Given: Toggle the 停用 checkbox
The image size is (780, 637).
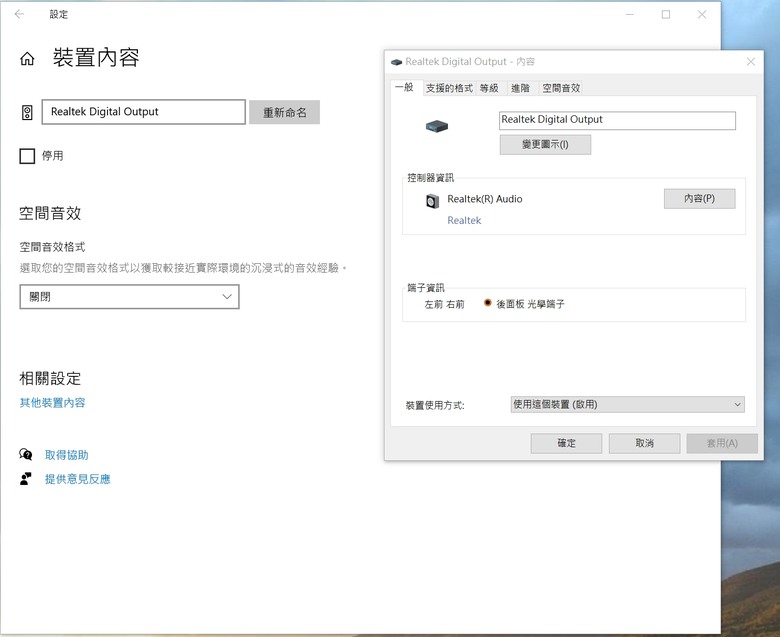Looking at the screenshot, I should pyautogui.click(x=27, y=156).
